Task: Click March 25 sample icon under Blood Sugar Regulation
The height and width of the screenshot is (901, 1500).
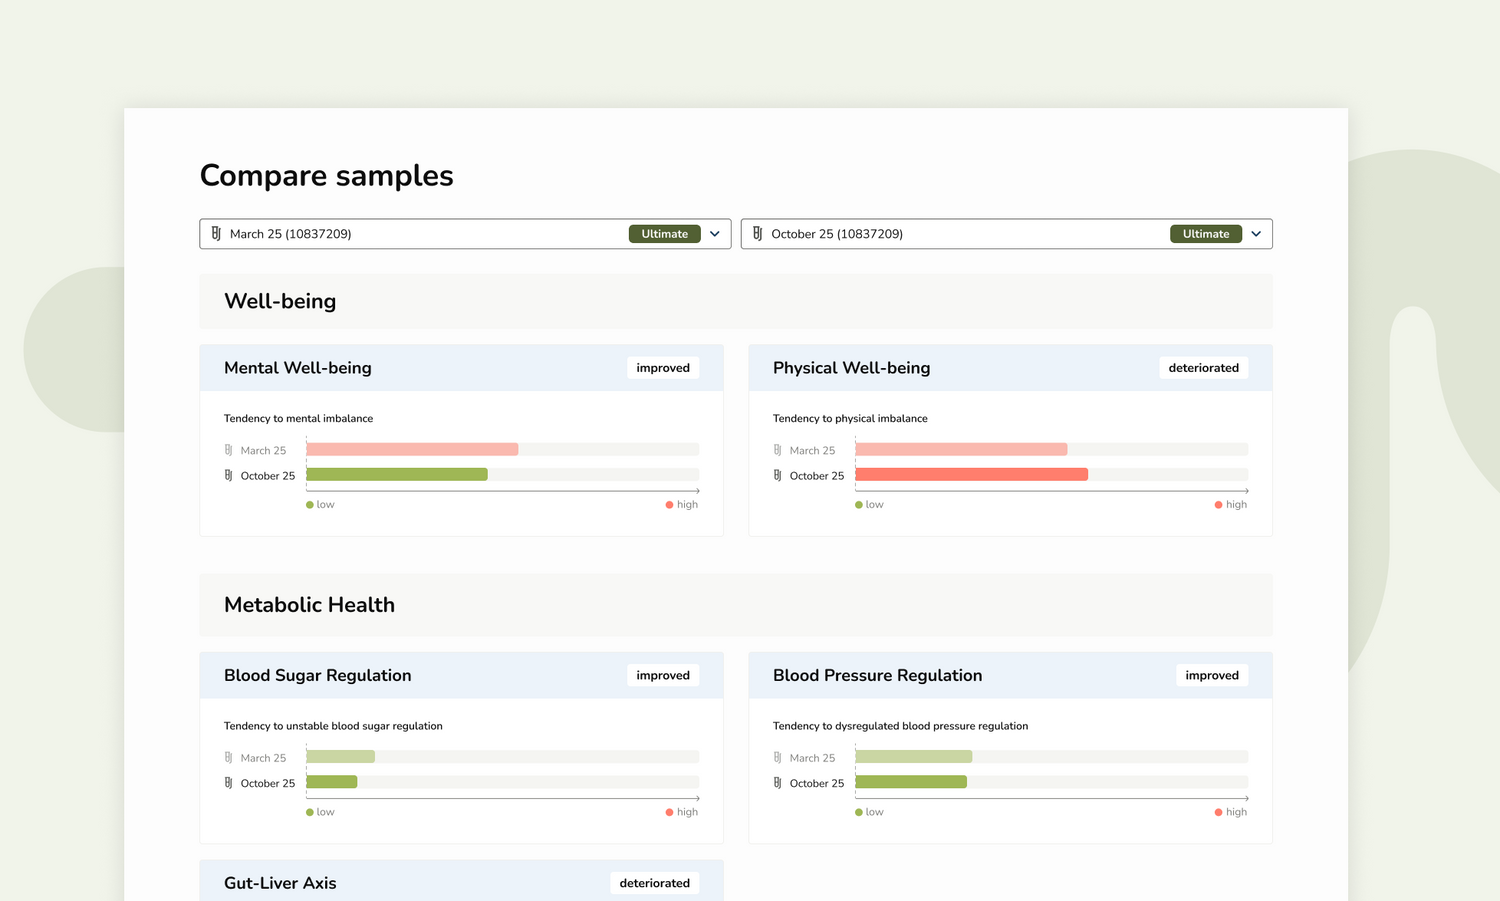Action: point(229,758)
